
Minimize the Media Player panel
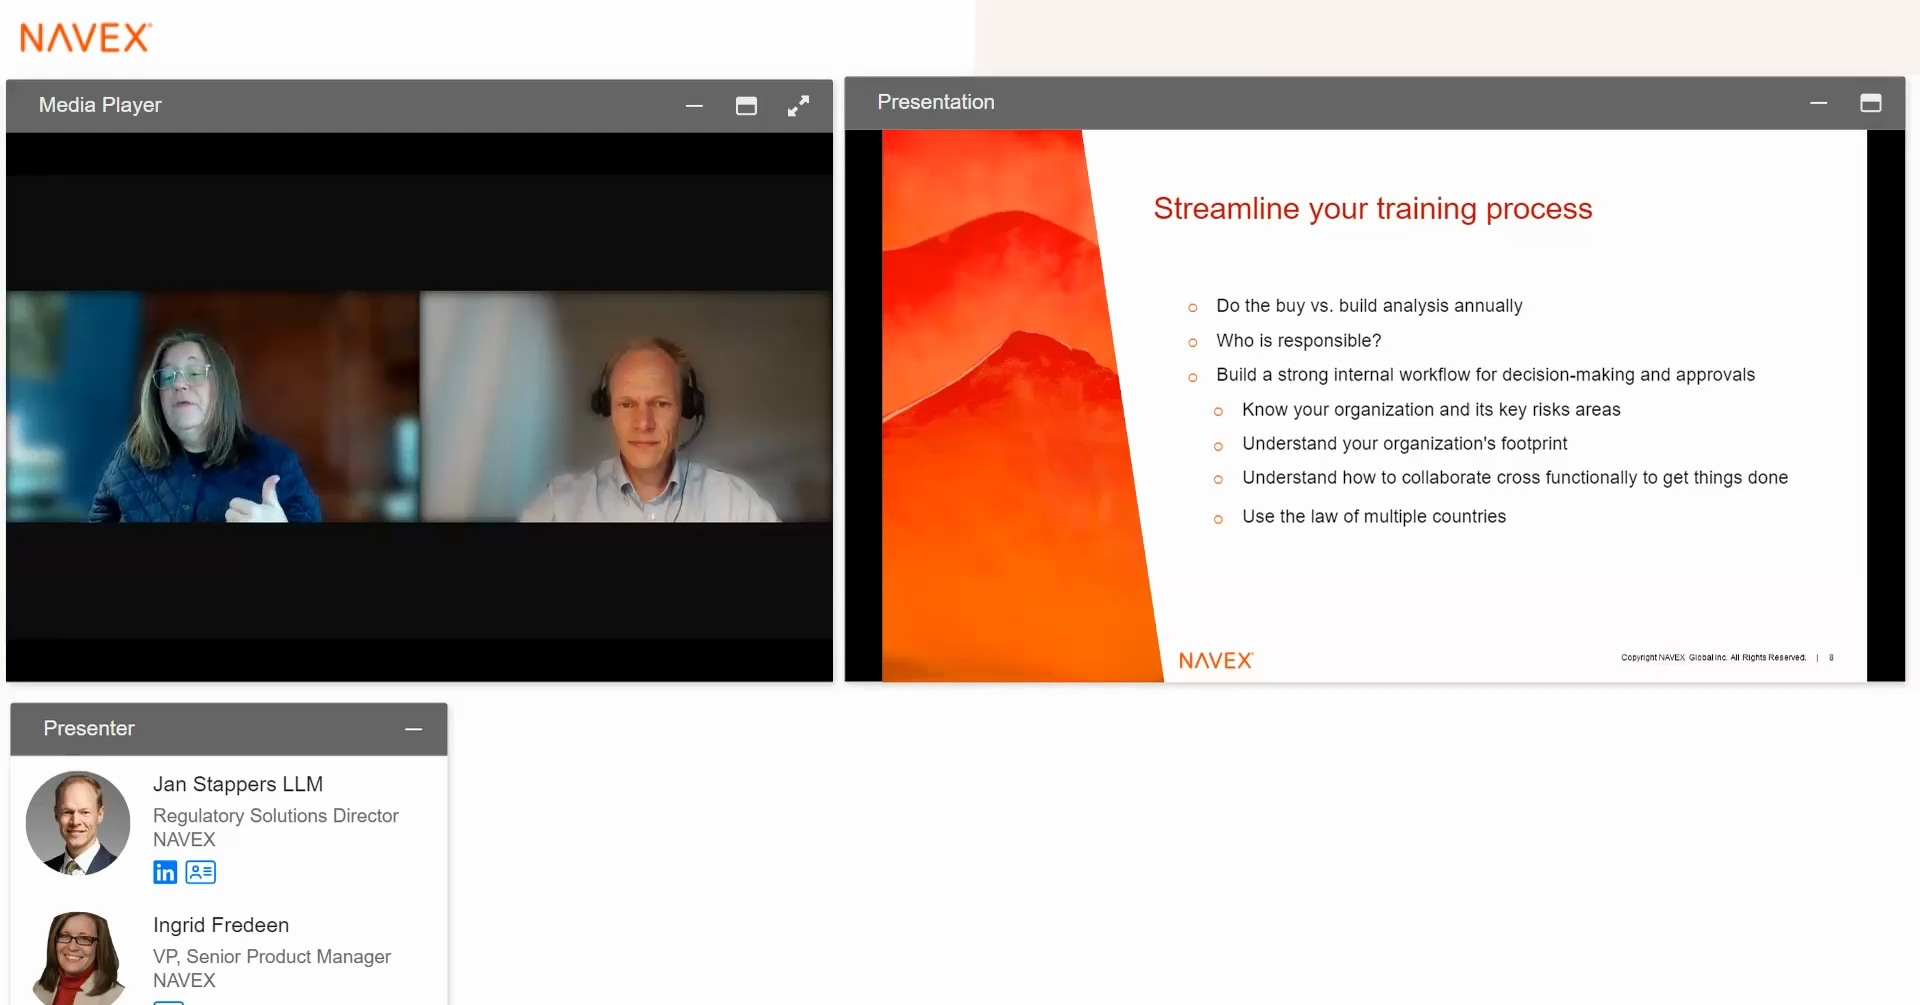point(694,106)
